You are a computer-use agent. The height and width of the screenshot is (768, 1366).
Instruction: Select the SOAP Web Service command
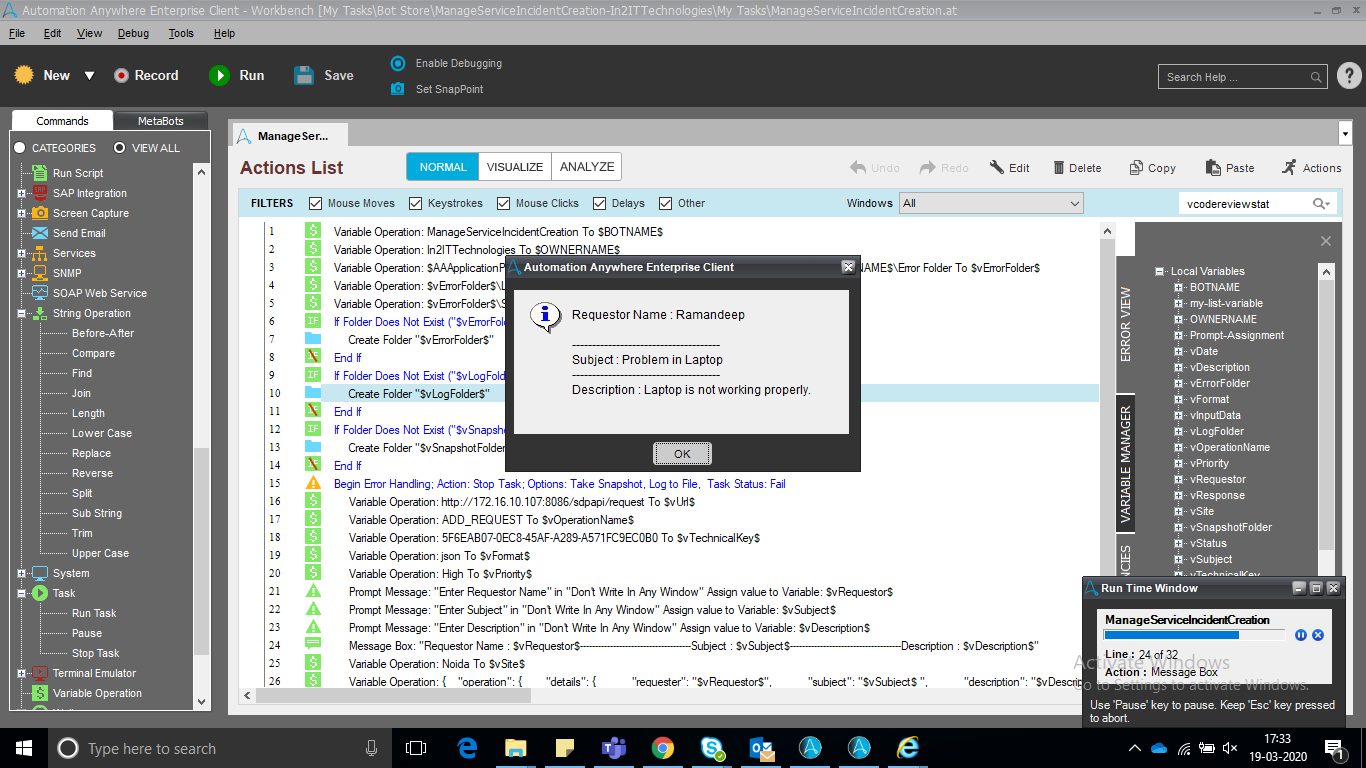pyautogui.click(x=99, y=293)
